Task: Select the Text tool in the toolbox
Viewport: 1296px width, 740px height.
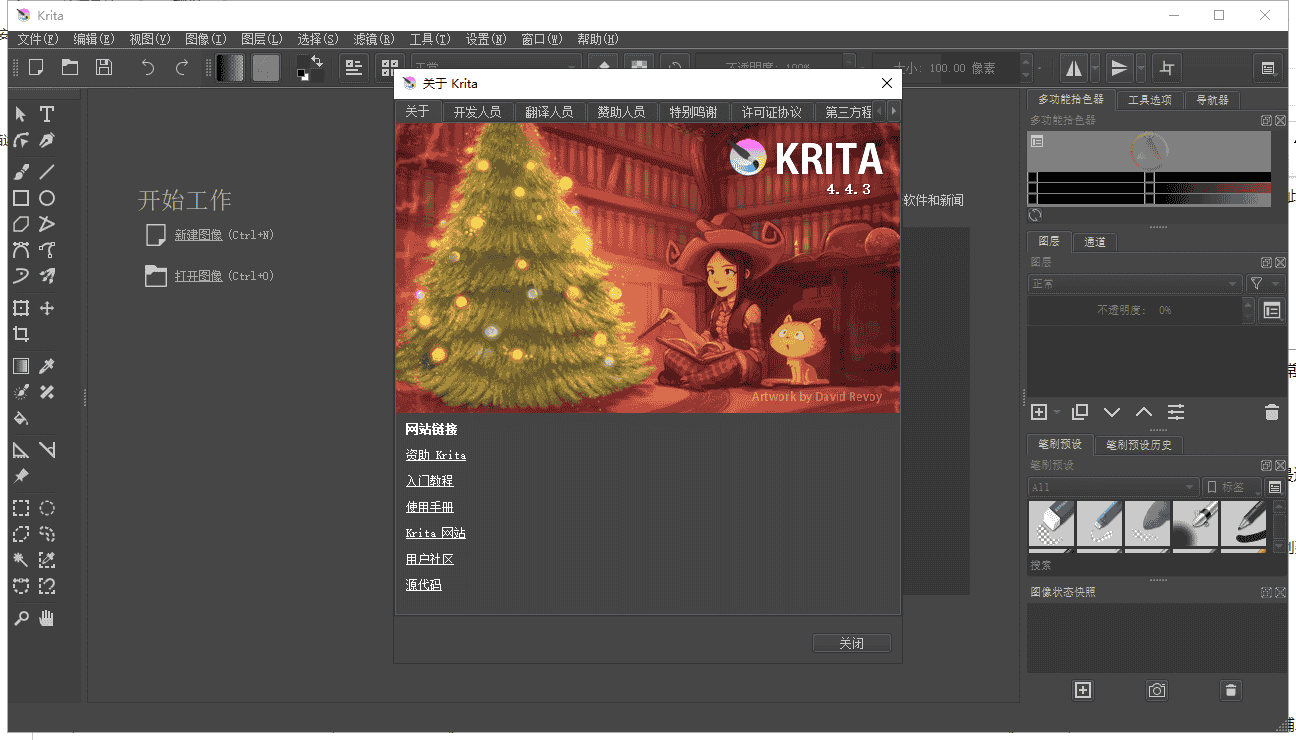Action: click(x=46, y=114)
